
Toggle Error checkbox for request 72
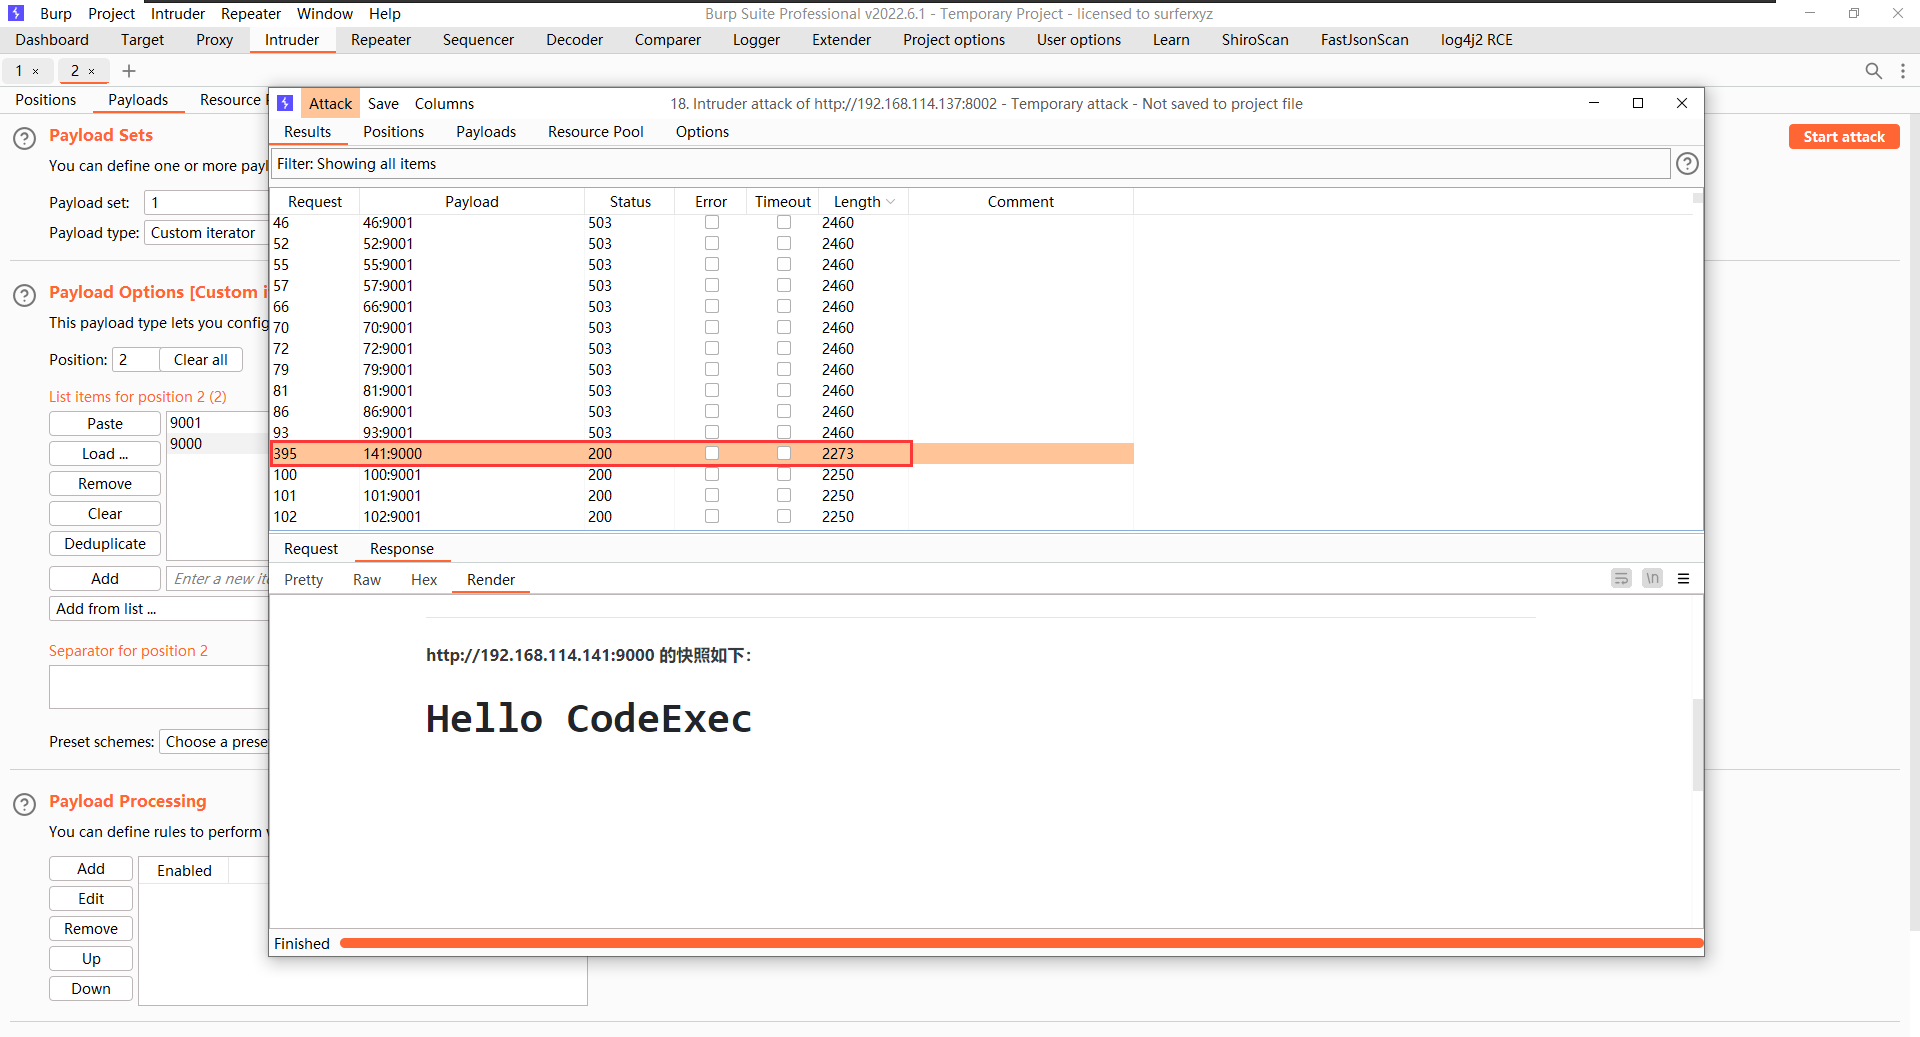pyautogui.click(x=712, y=348)
